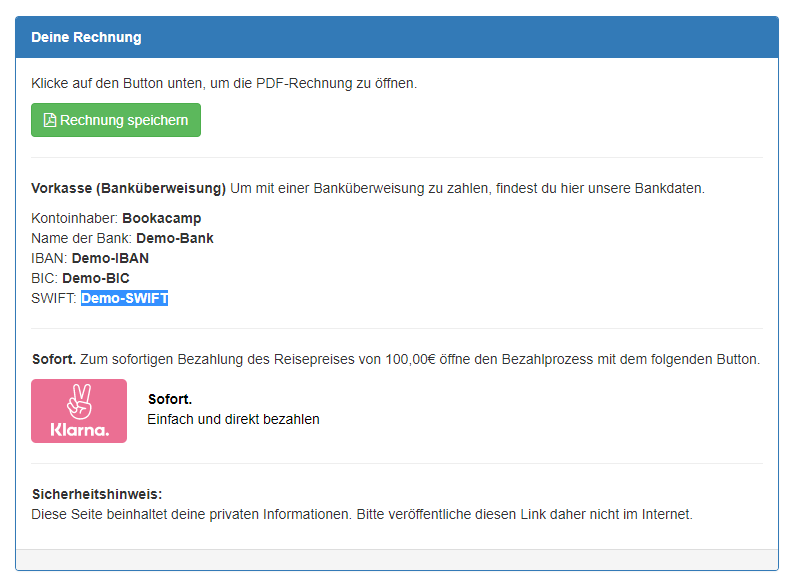Open the Klarna payment logo

[x=79, y=411]
